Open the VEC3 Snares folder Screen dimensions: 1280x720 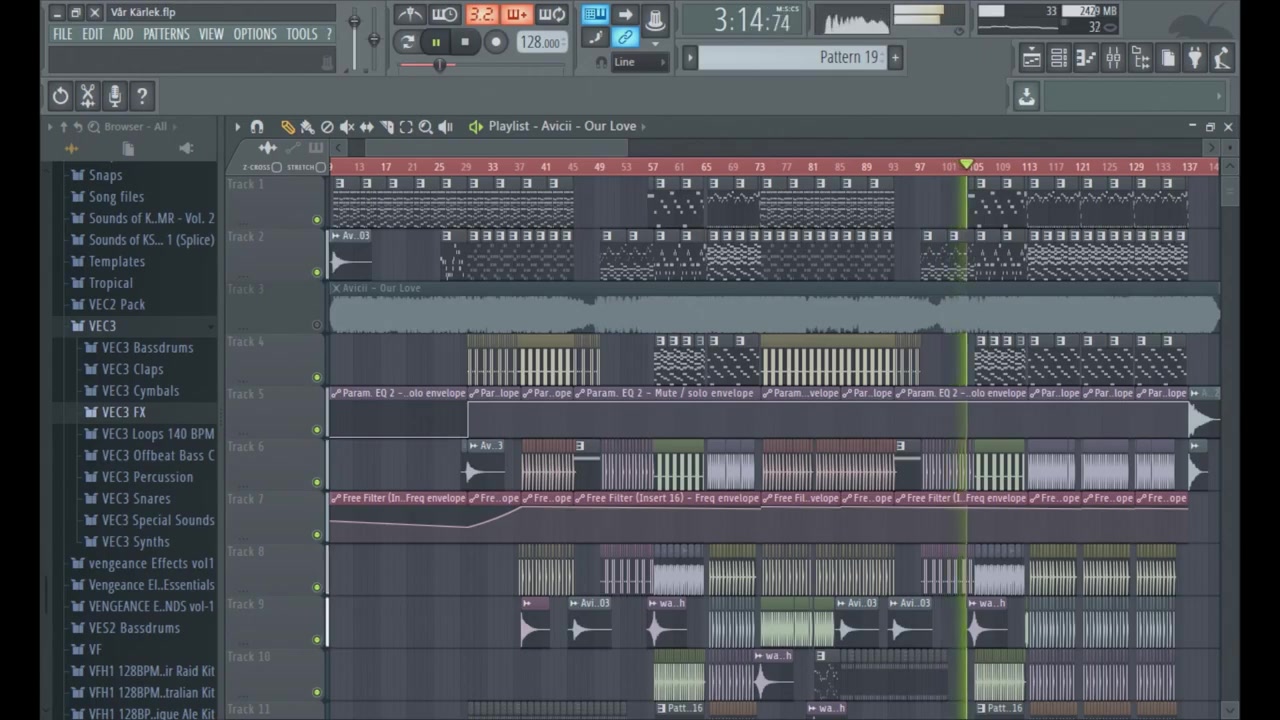135,498
